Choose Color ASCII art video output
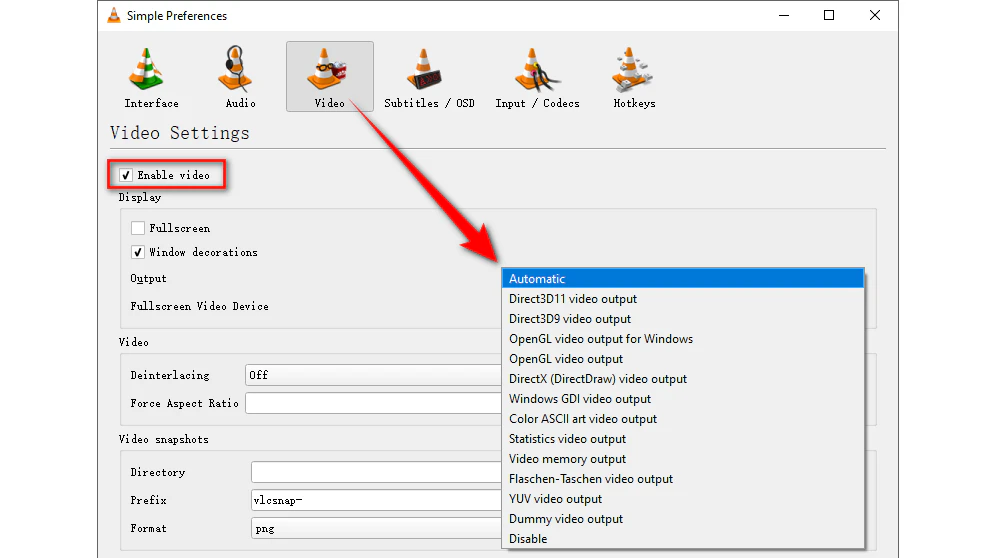This screenshot has height=558, width=1000. pyautogui.click(x=682, y=418)
